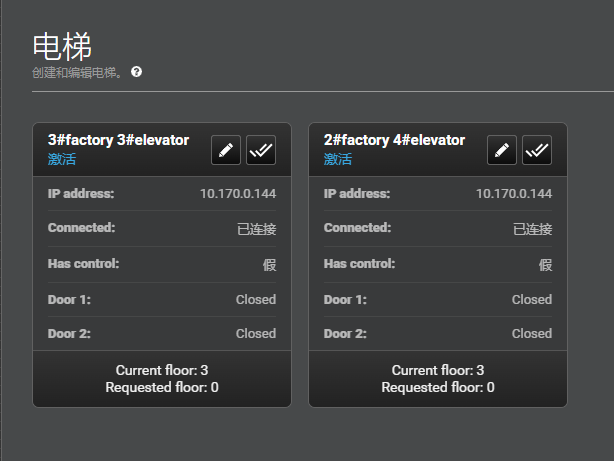Click 激活 status under 2#factory 4#elevator
614x461 pixels.
coord(338,159)
